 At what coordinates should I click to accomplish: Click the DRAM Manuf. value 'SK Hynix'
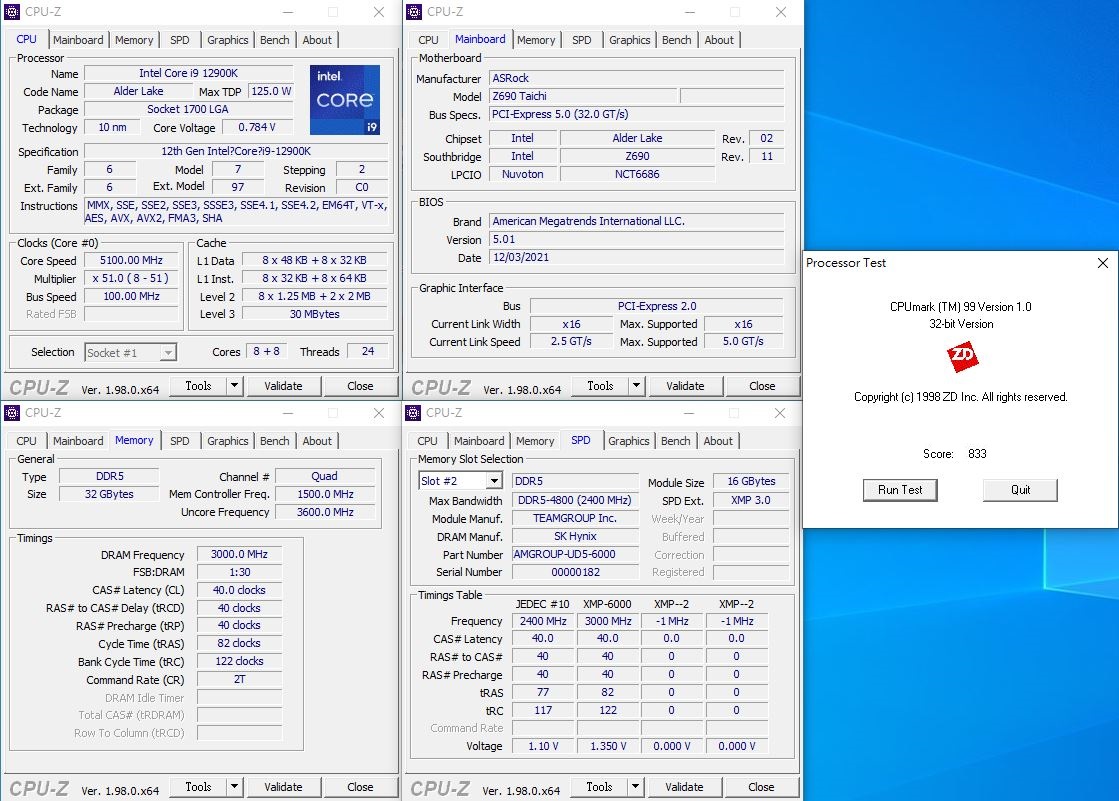575,536
